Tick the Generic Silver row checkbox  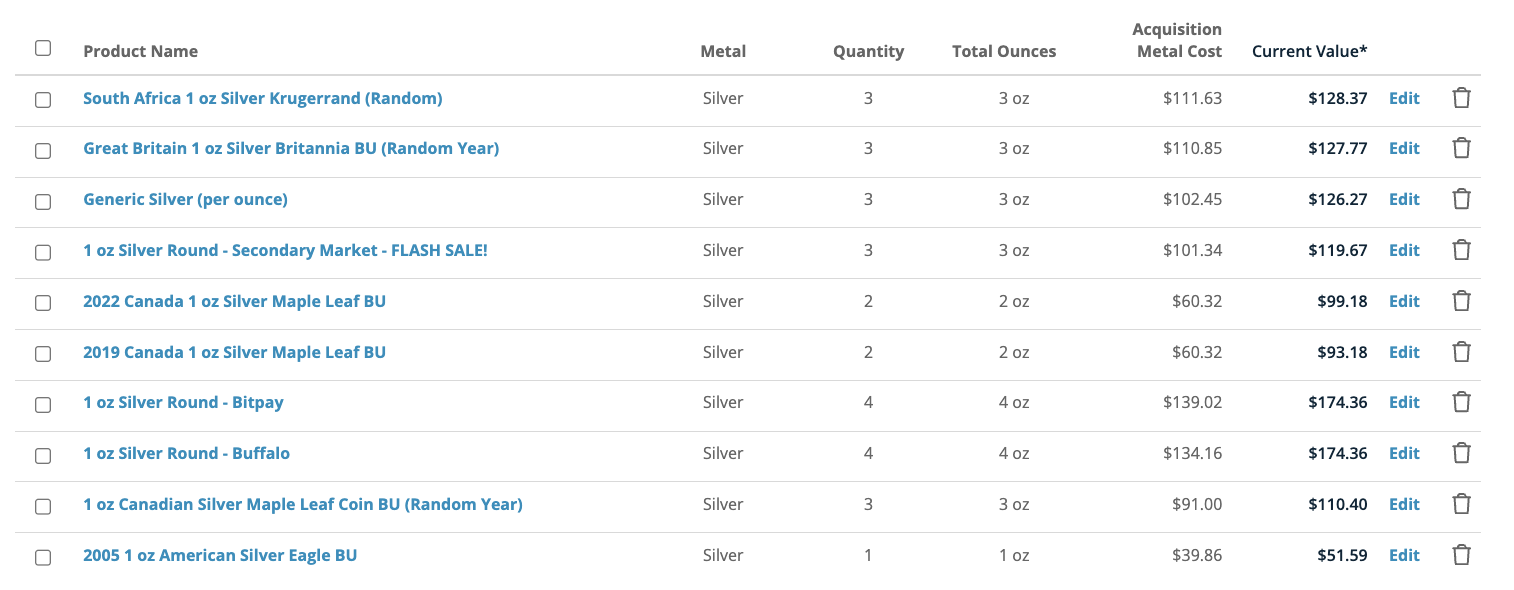[x=43, y=201]
